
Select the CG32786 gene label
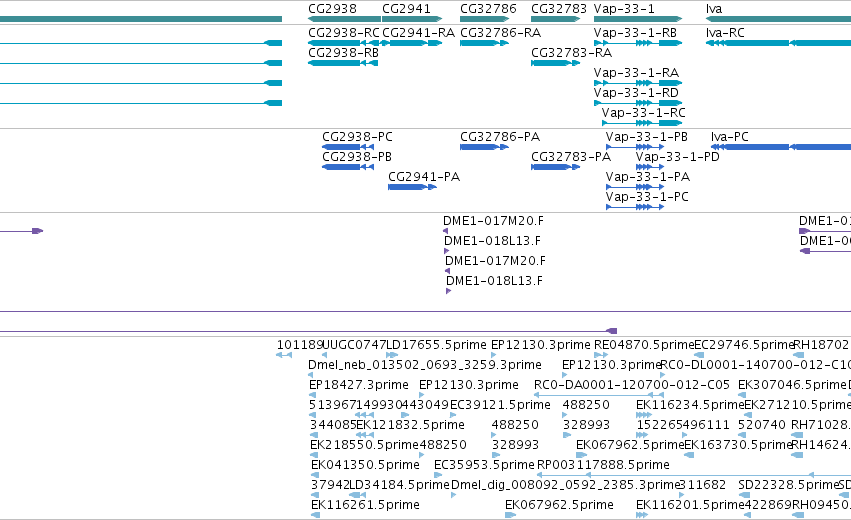[x=488, y=9]
